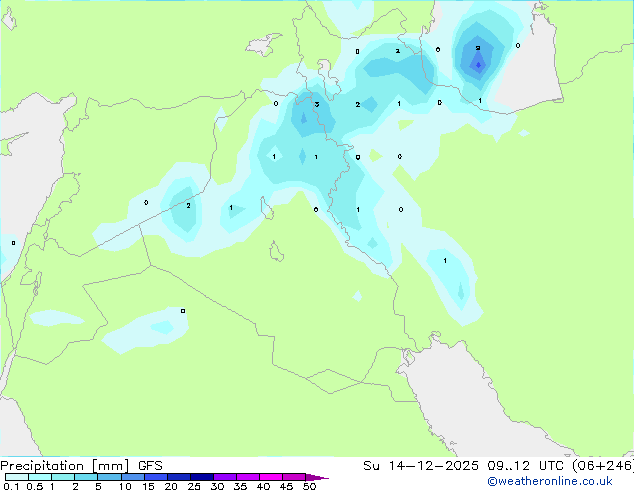
Task: Click the 25–30 mm dark navy swatch
Action: (202, 477)
